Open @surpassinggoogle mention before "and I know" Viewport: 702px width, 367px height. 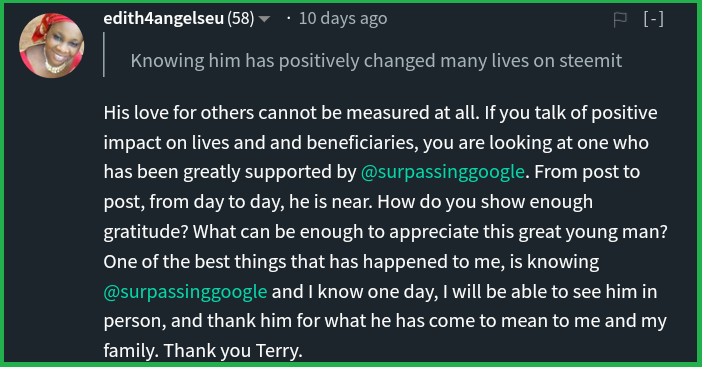click(185, 291)
